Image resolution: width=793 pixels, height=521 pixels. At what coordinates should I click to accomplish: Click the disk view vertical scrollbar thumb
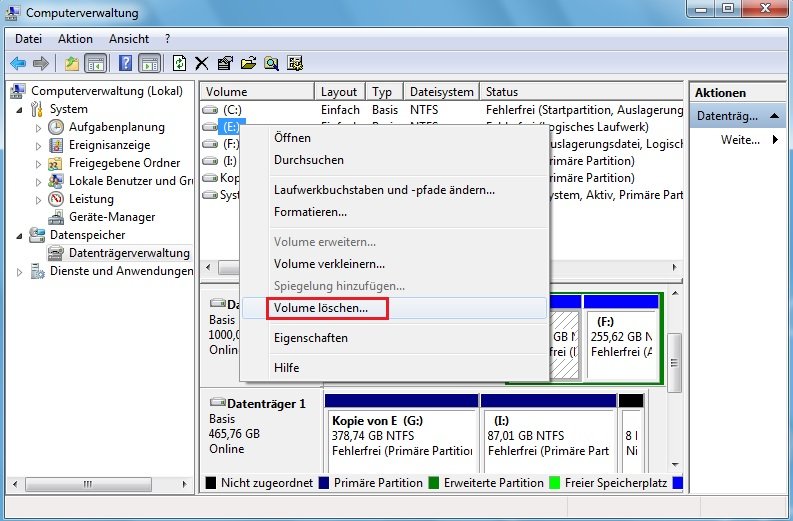pyautogui.click(x=674, y=362)
